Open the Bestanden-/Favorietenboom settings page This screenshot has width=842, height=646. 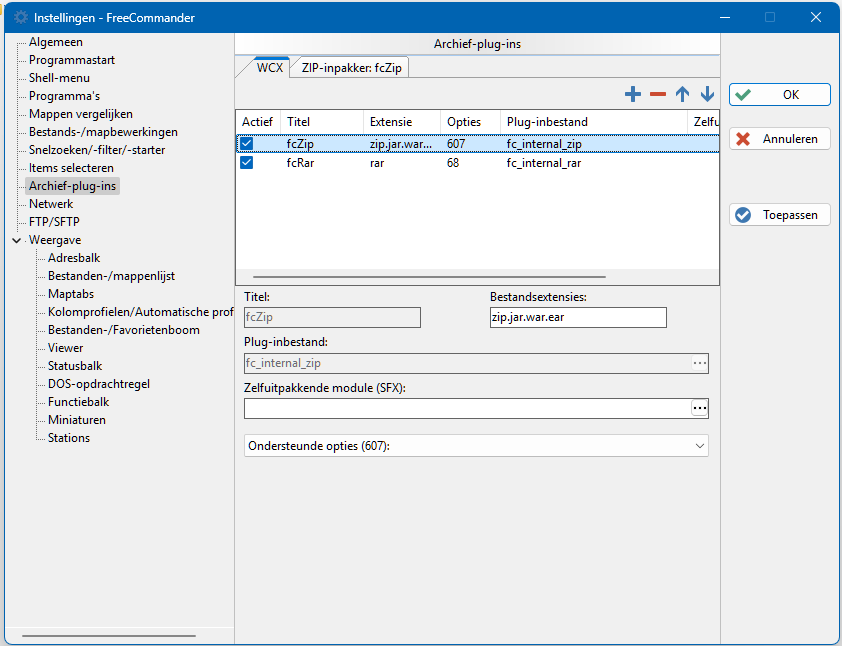(x=124, y=330)
